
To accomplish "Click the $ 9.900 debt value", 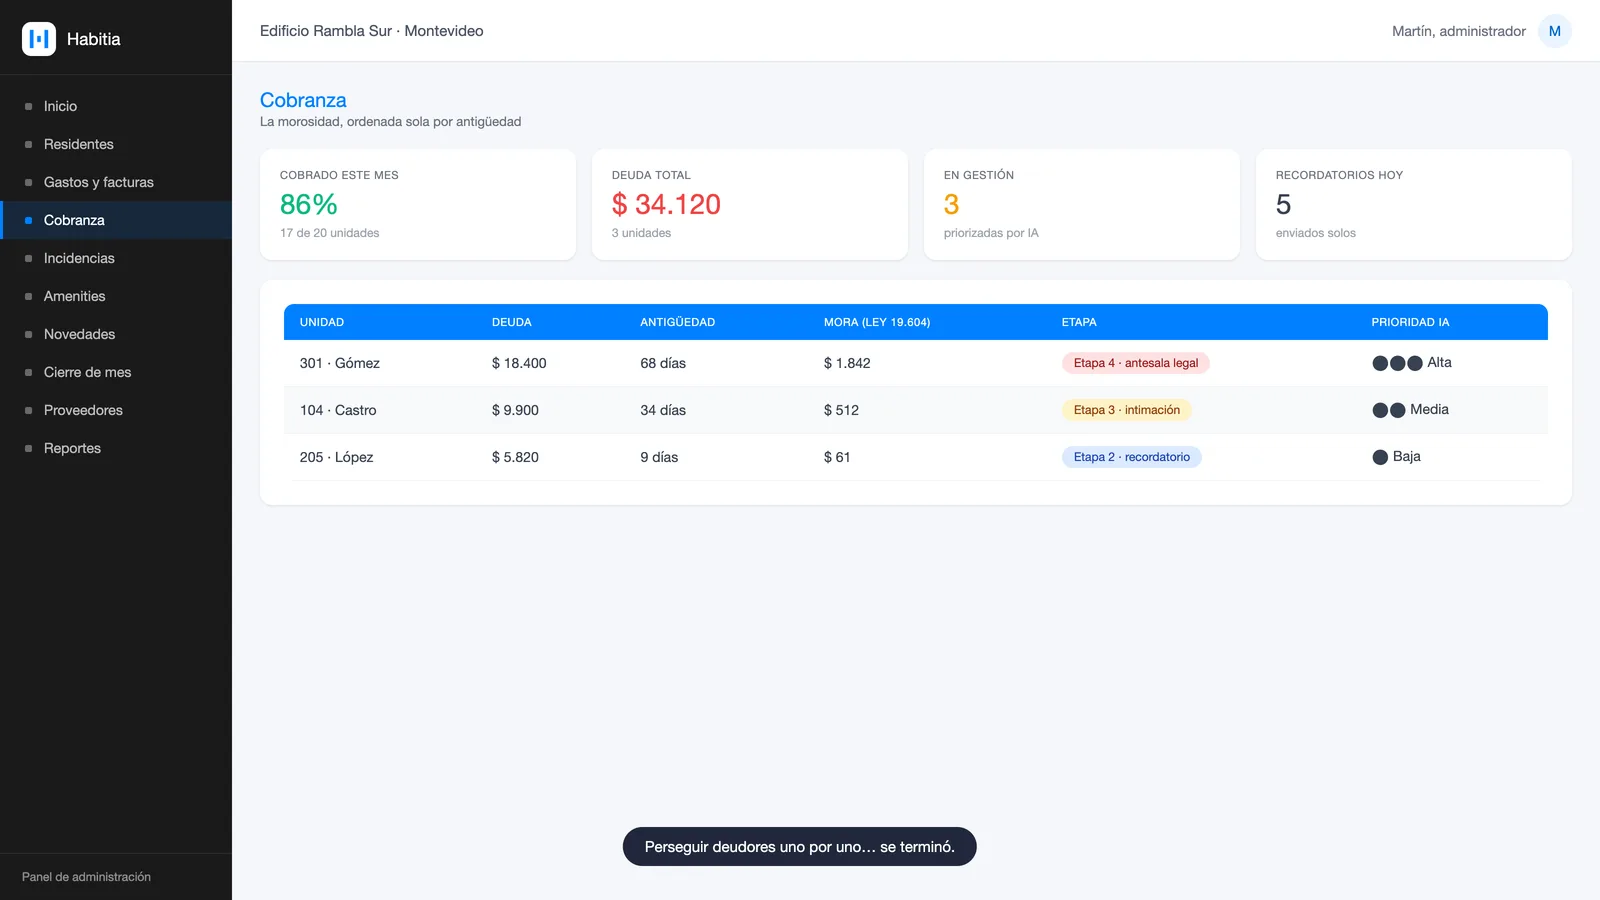I will pos(515,410).
